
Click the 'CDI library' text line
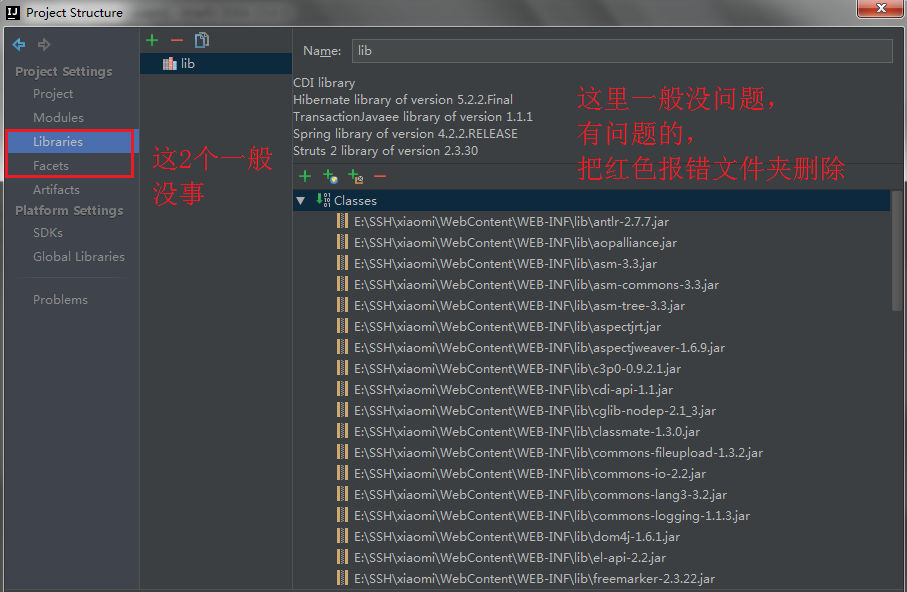click(x=324, y=83)
